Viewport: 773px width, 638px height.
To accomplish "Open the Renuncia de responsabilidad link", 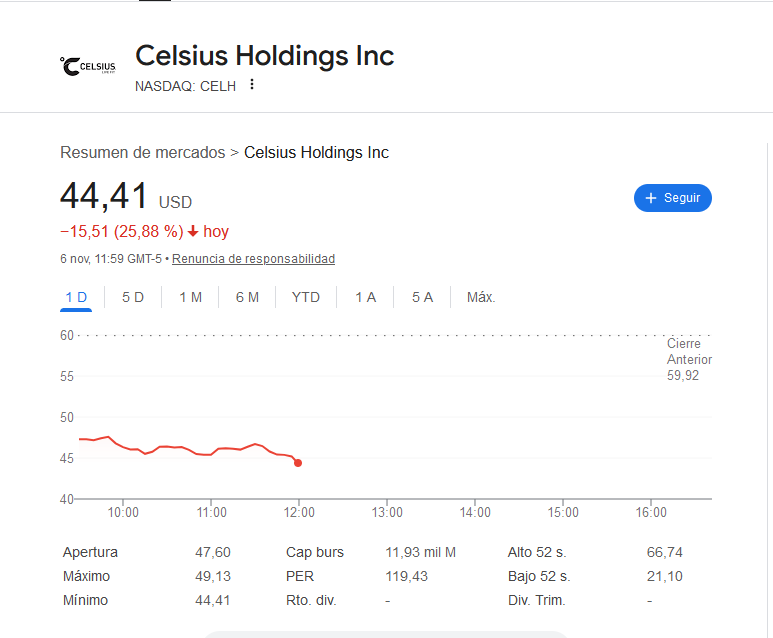I will 253,259.
